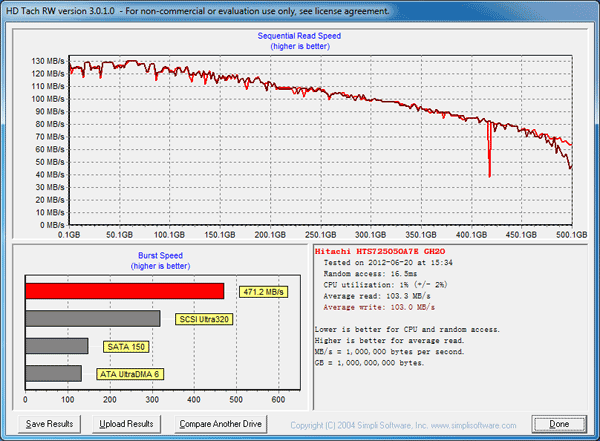Click the SCSI Ultra320 label
This screenshot has width=600, height=441.
pos(206,319)
